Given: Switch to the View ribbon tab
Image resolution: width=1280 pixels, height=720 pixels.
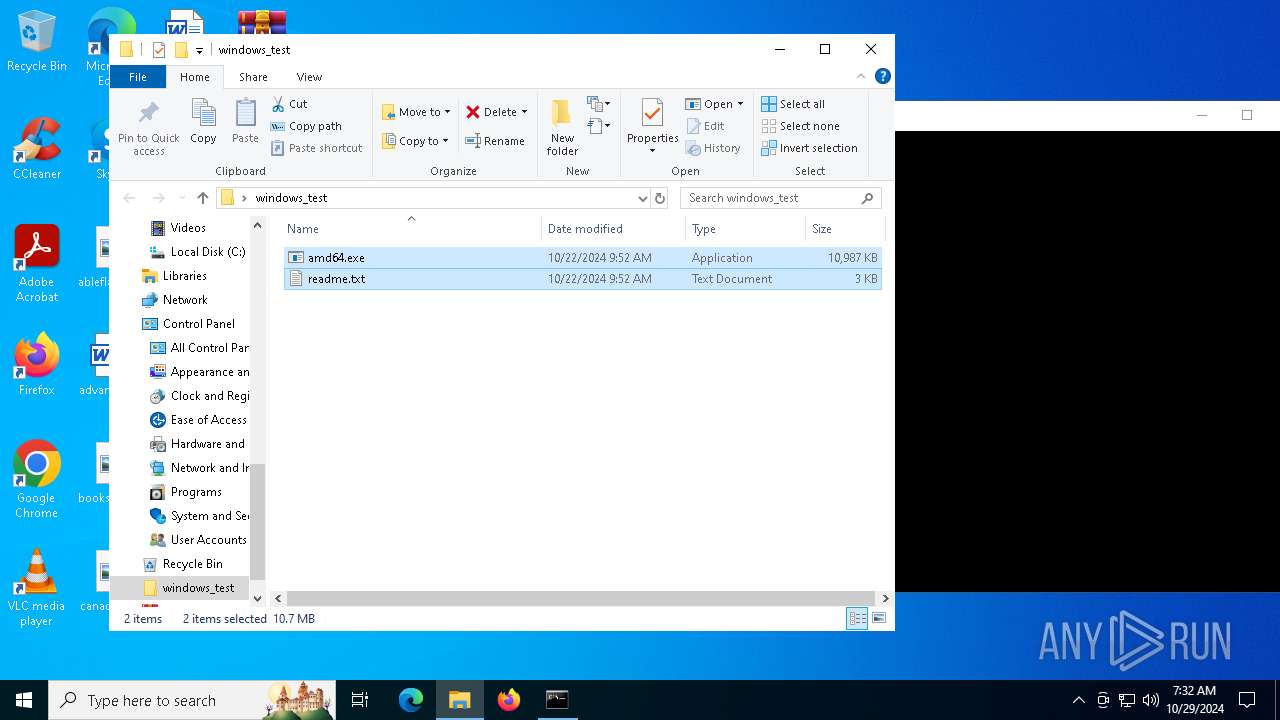Looking at the screenshot, I should [309, 77].
